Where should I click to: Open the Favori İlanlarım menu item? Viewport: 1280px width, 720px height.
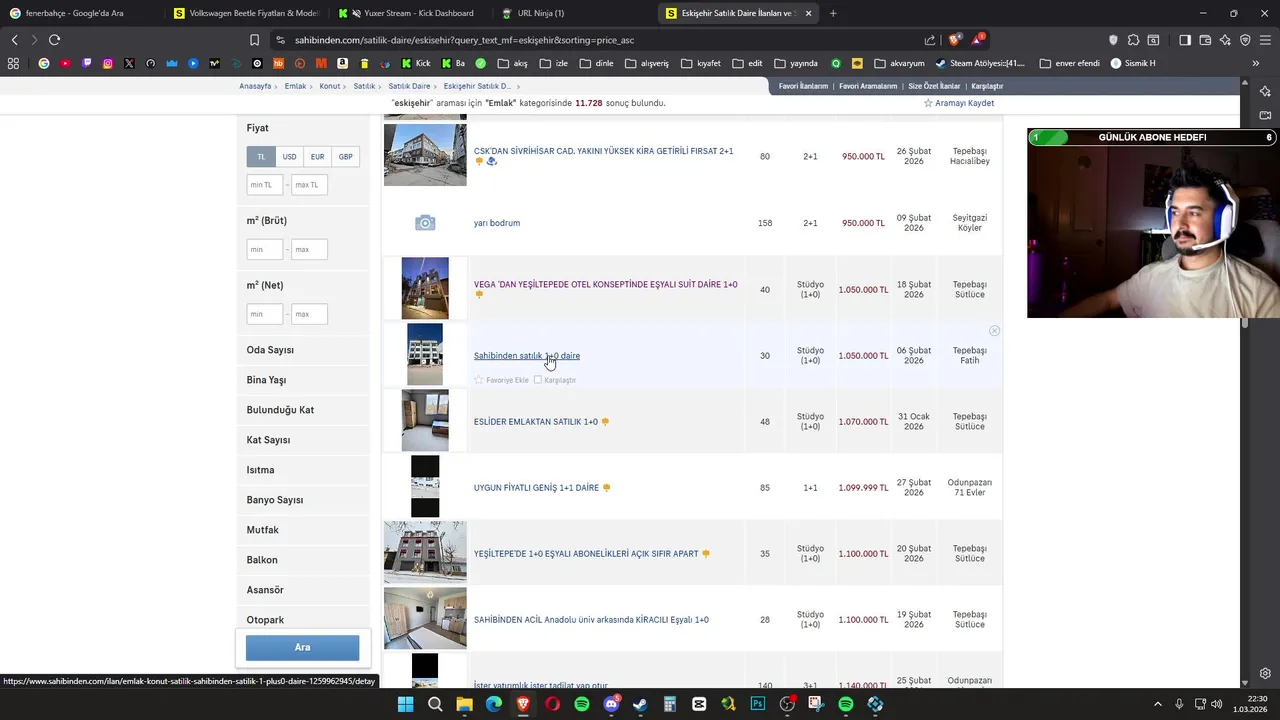click(x=803, y=86)
